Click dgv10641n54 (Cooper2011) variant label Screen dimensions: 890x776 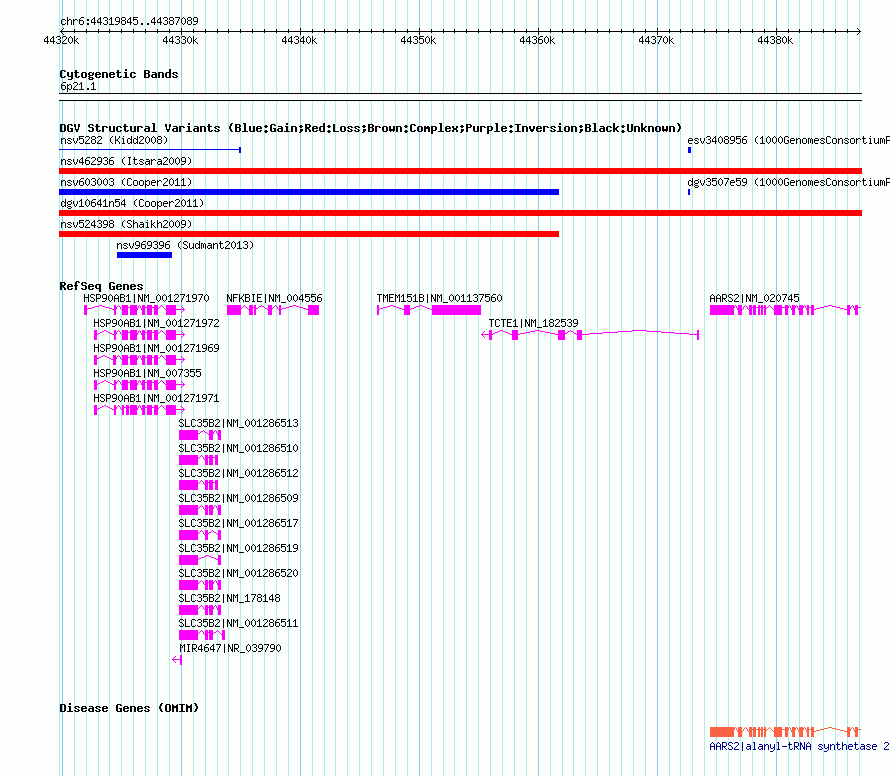(132, 203)
